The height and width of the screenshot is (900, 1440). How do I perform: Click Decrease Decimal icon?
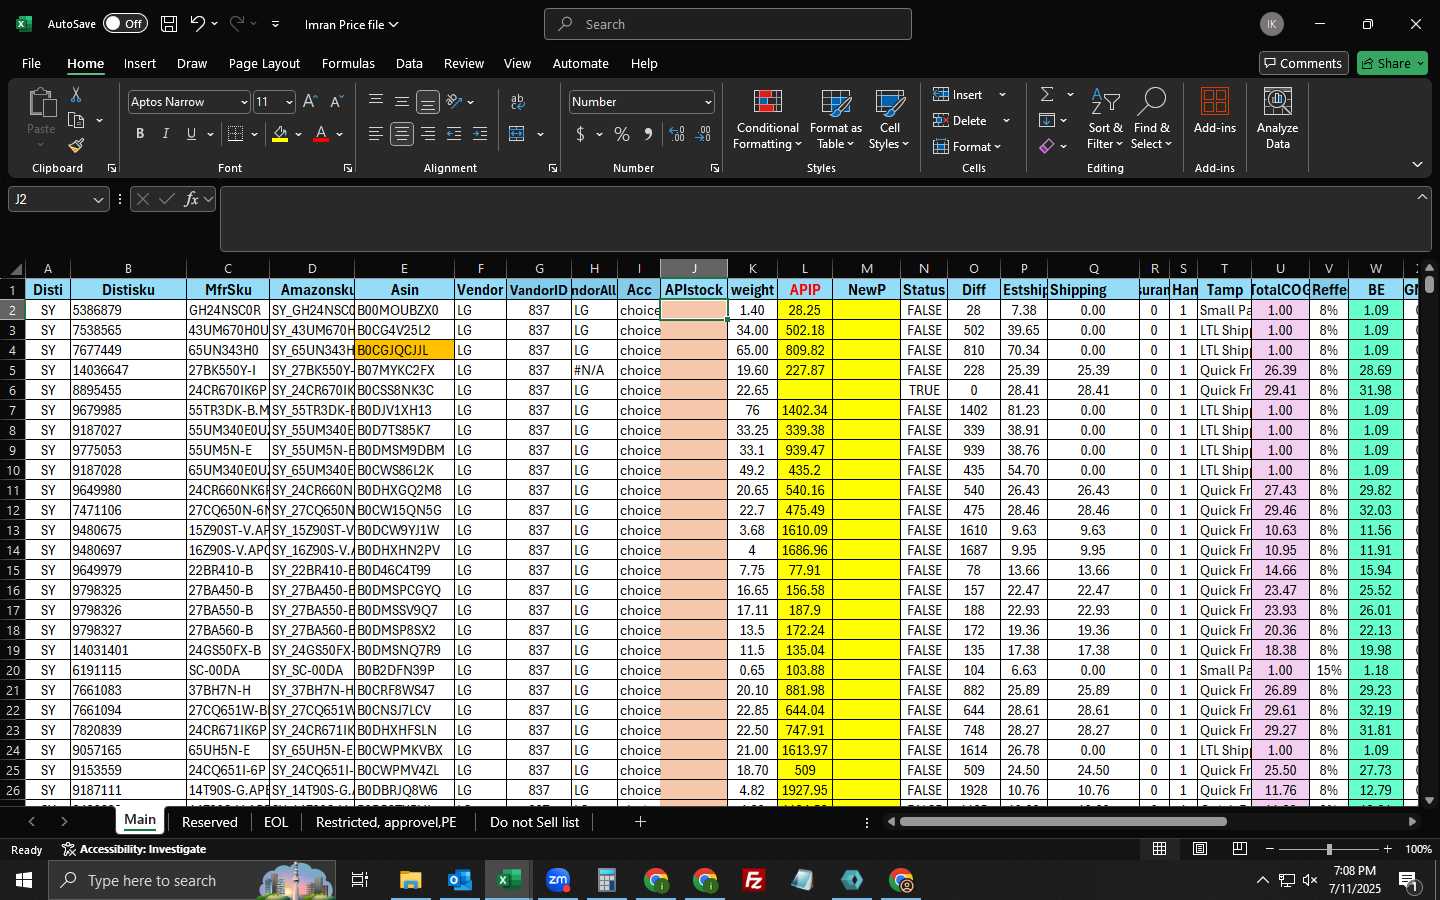tap(703, 134)
